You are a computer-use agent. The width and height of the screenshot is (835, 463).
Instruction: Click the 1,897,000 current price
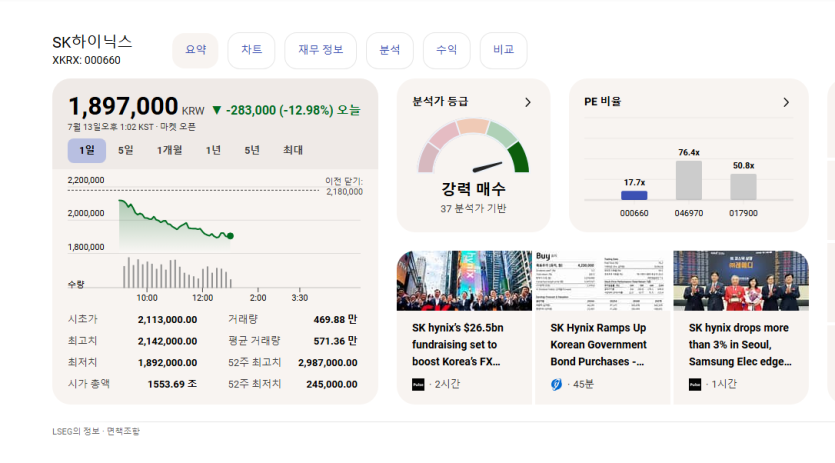tap(123, 106)
